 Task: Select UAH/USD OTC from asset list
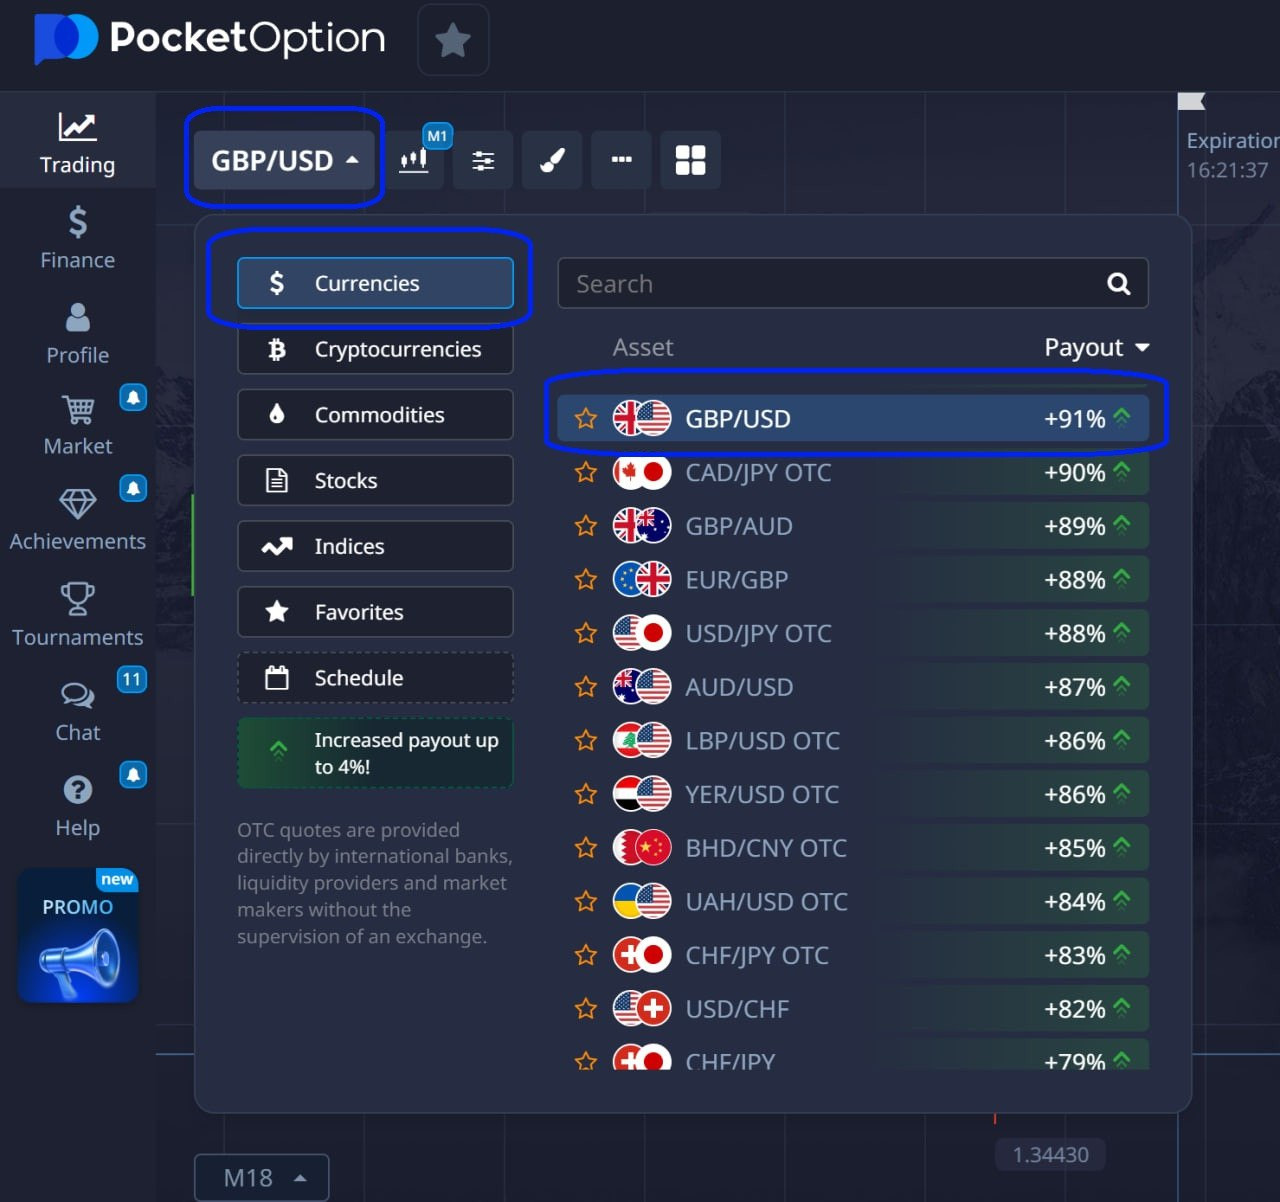[853, 902]
